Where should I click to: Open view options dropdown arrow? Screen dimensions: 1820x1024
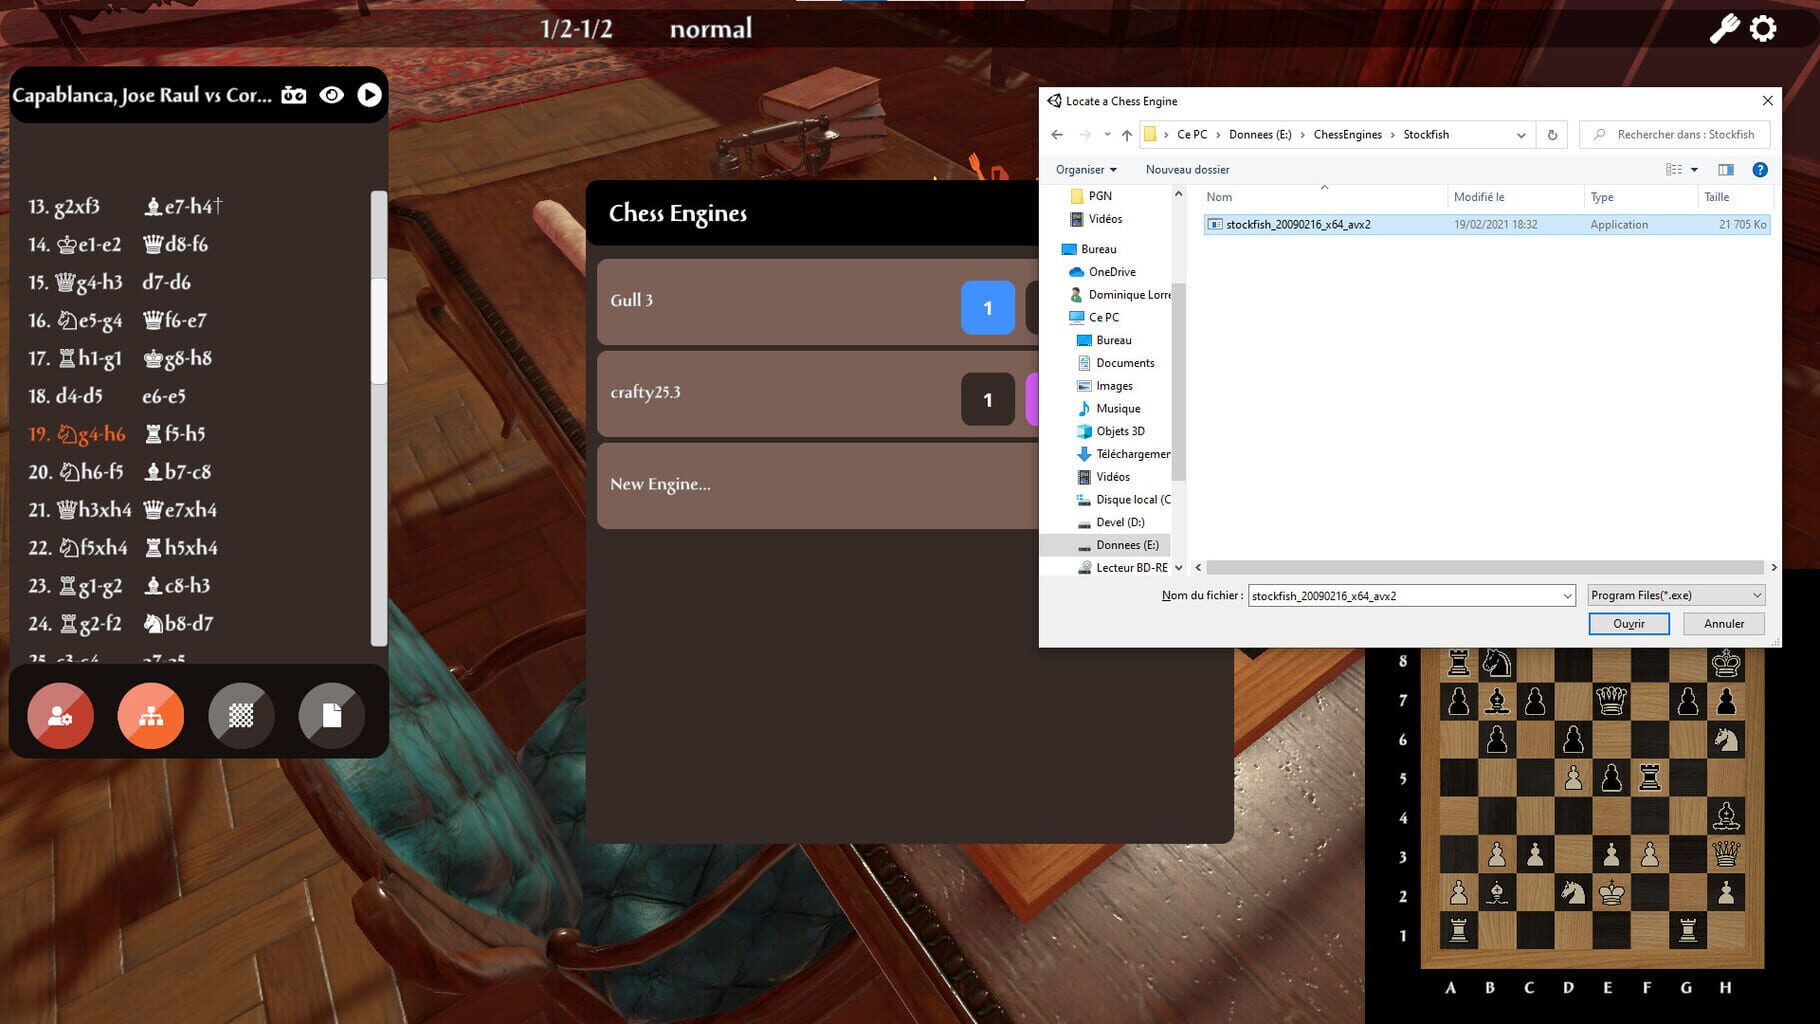[1694, 170]
